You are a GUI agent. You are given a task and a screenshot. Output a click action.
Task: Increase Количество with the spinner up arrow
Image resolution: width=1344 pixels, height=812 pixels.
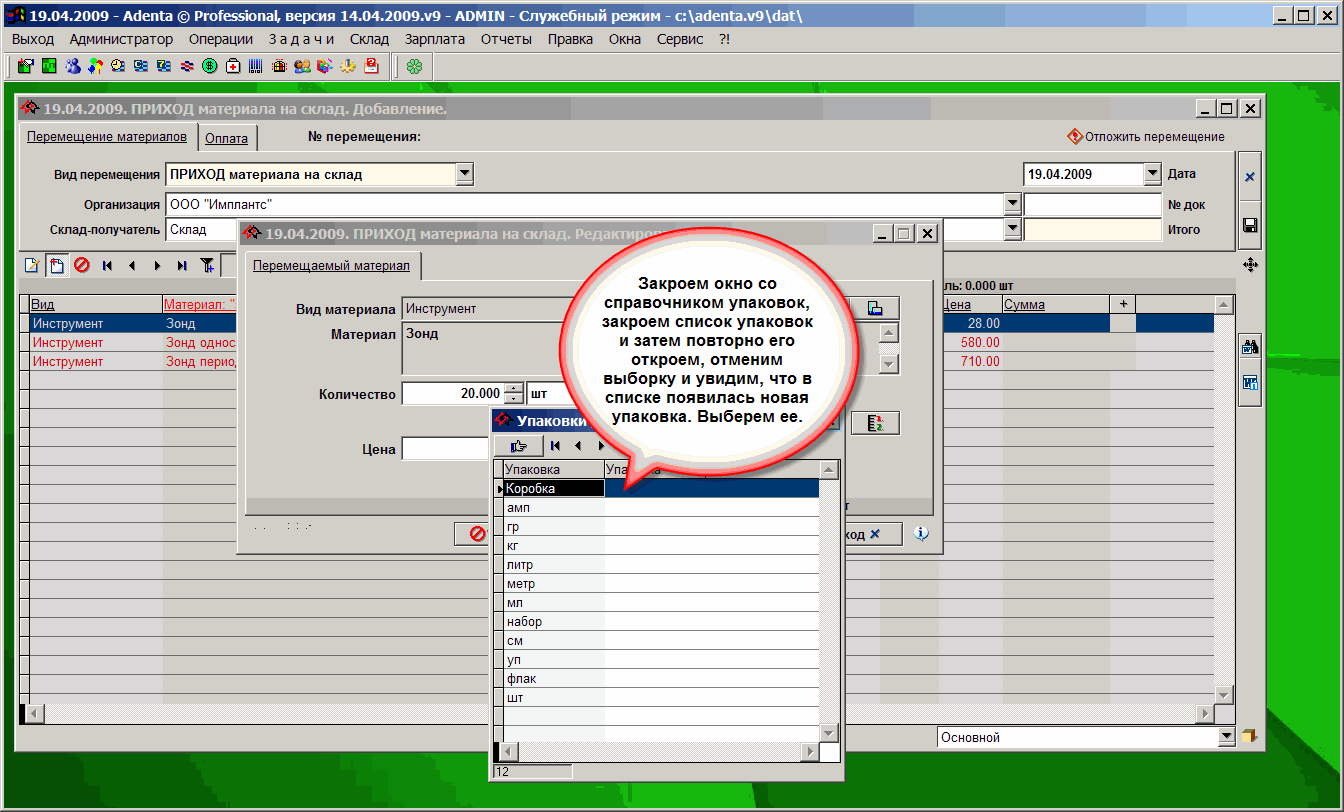click(515, 389)
